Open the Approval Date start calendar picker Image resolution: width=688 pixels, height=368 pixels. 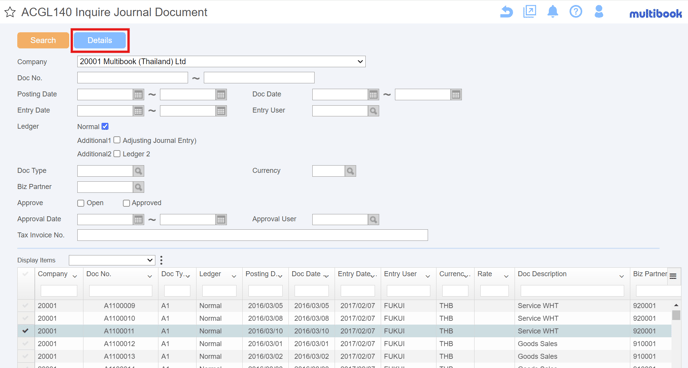[138, 219]
